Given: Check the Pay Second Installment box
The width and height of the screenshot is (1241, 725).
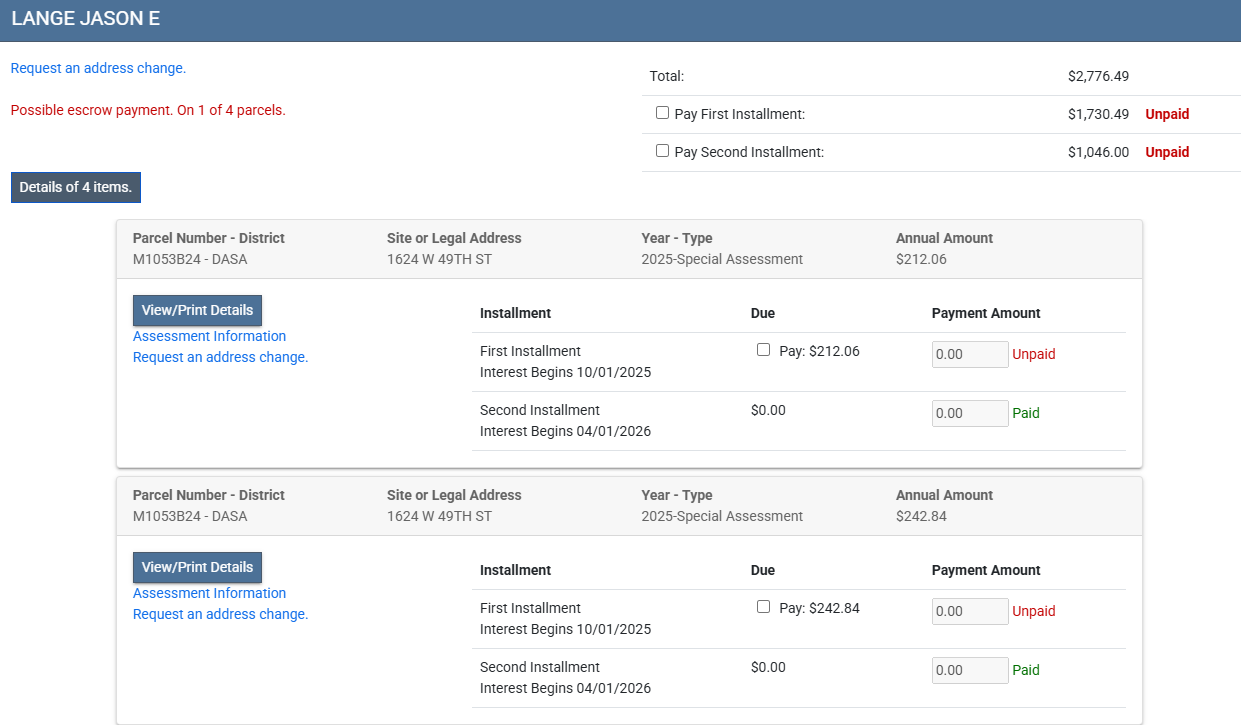Looking at the screenshot, I should [x=662, y=151].
